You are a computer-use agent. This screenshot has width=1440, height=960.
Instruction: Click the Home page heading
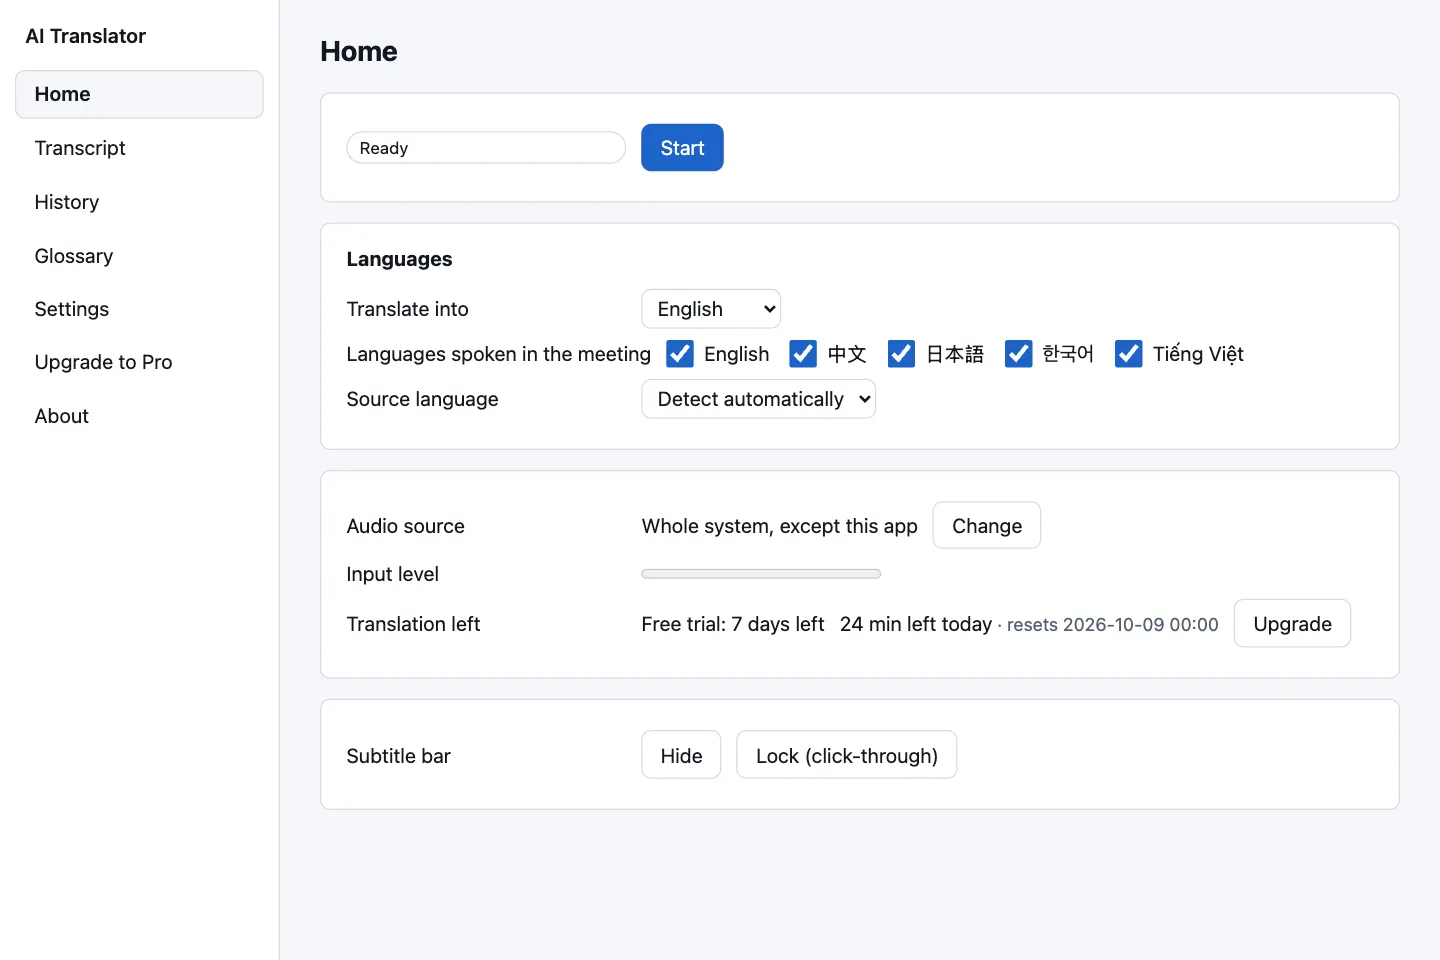pos(359,51)
